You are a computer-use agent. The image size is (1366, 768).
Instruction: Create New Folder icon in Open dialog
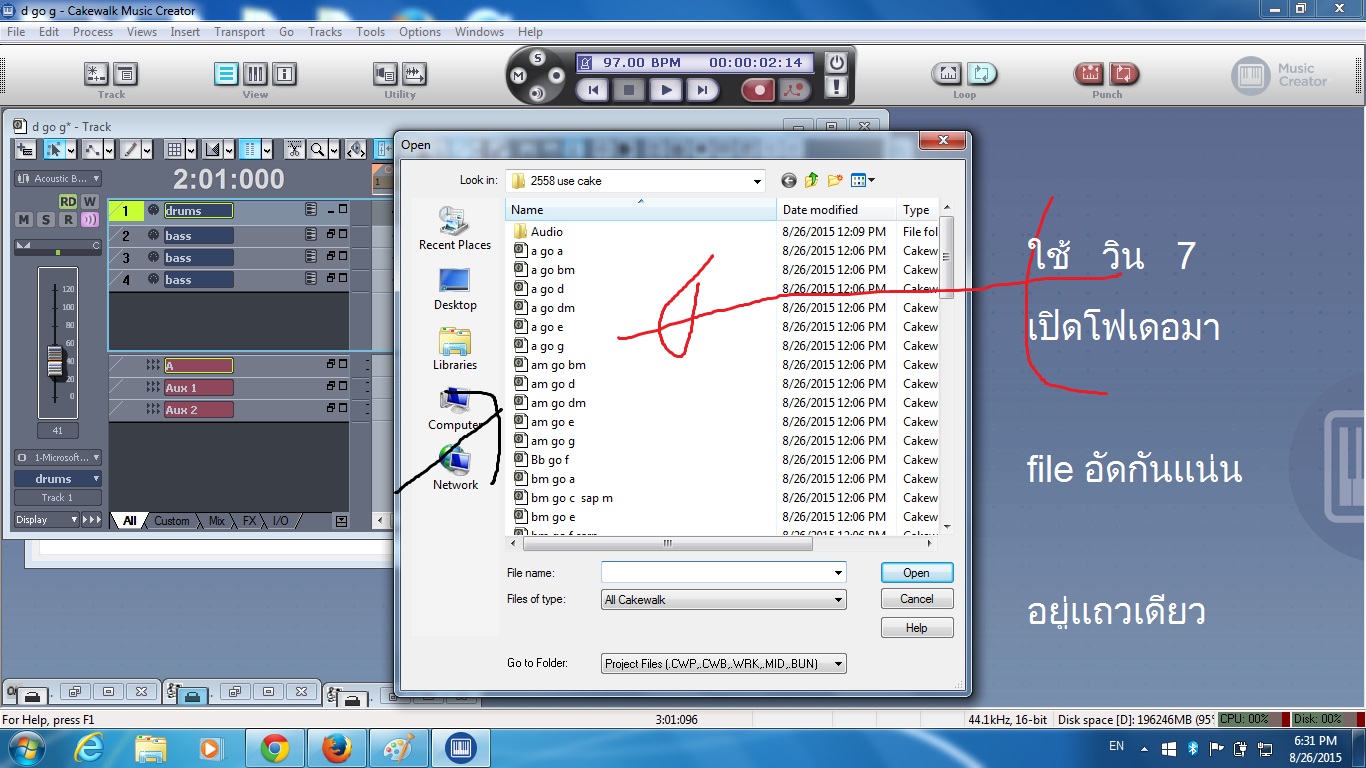pyautogui.click(x=835, y=181)
